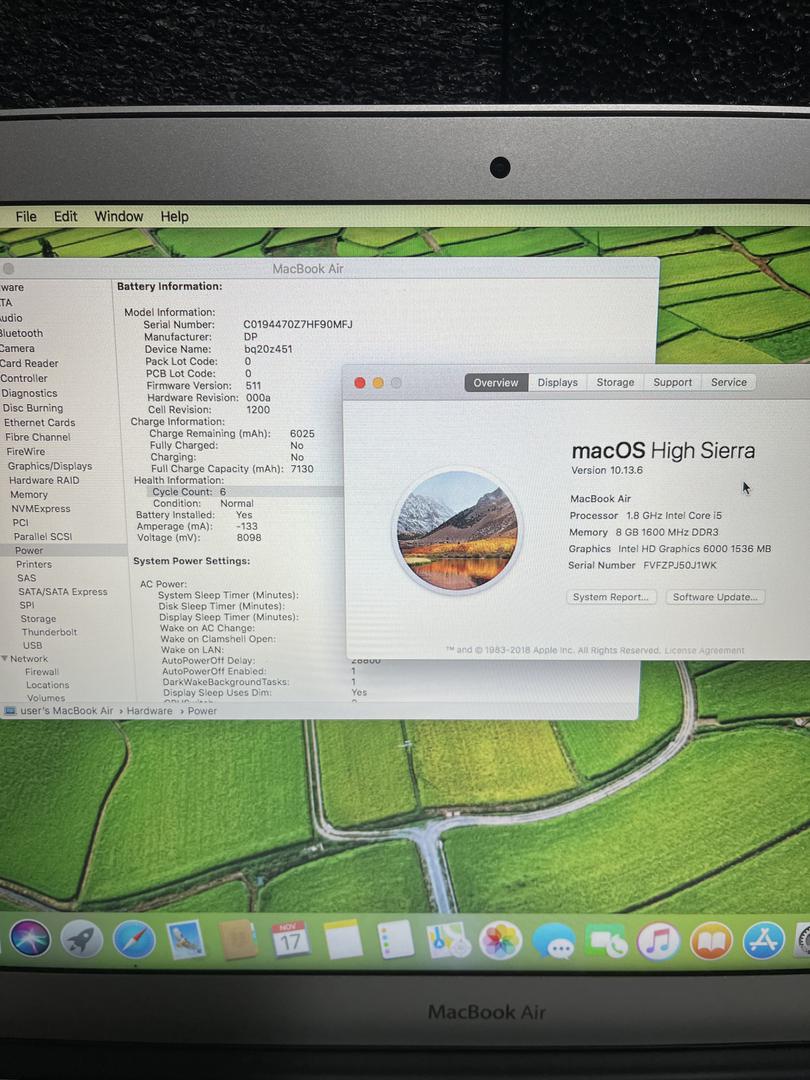Select SAS in sidebar
This screenshot has height=1080, width=810.
[x=26, y=578]
